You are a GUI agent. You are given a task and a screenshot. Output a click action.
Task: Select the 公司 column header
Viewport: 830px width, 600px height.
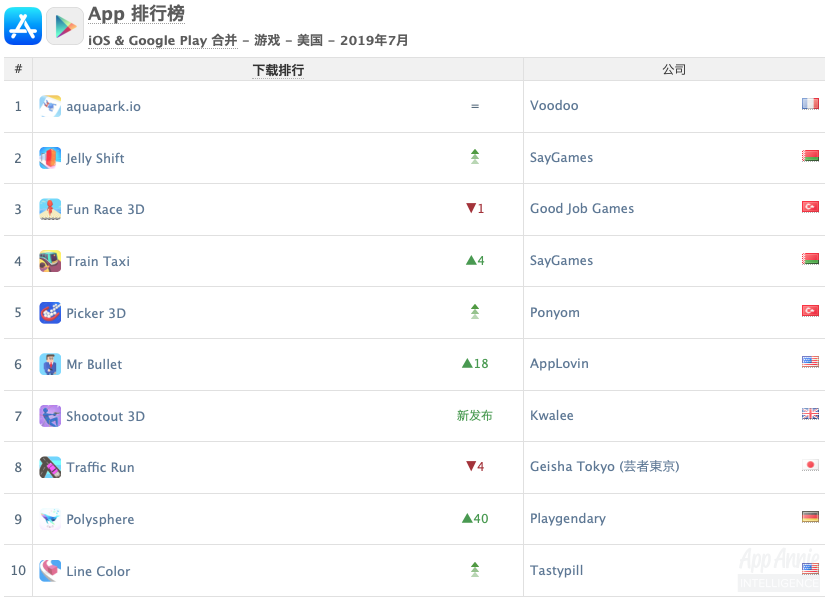pos(676,69)
